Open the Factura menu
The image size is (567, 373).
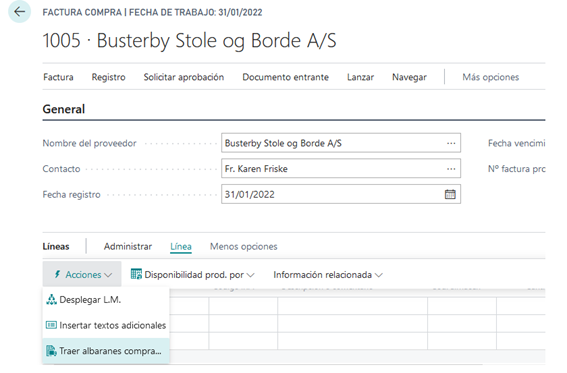(x=58, y=77)
